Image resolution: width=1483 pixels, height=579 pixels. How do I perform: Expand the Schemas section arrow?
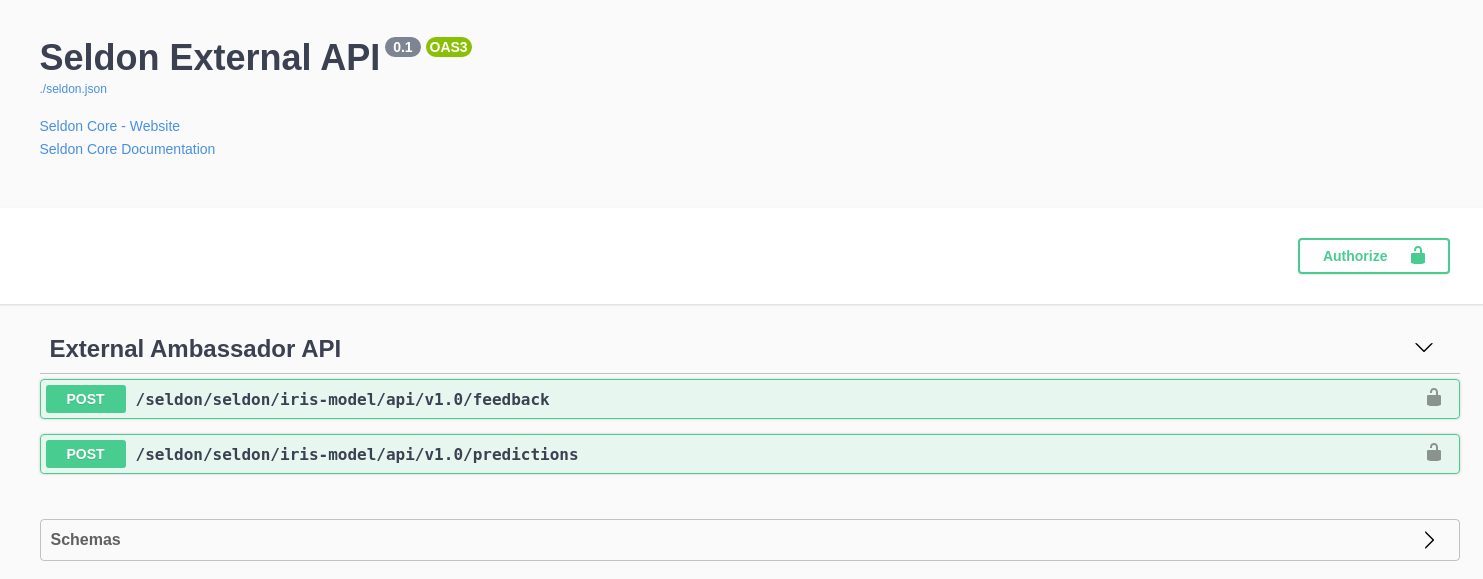pos(1429,540)
